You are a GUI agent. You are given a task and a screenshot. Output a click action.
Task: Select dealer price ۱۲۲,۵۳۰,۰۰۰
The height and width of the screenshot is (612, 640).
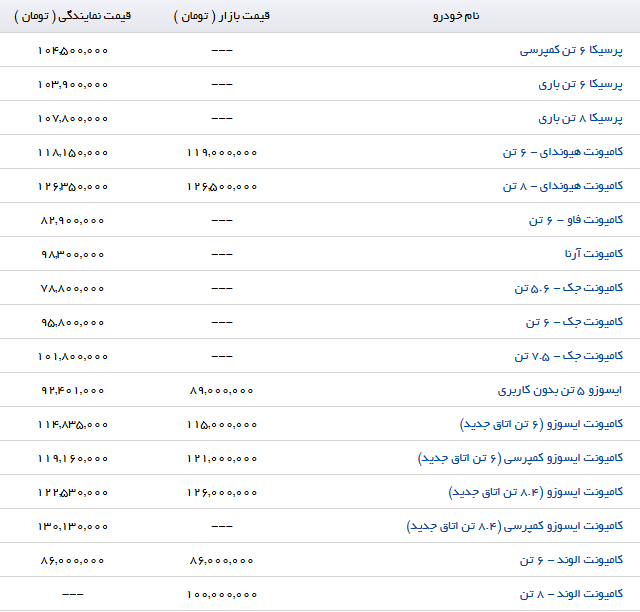coord(73,492)
